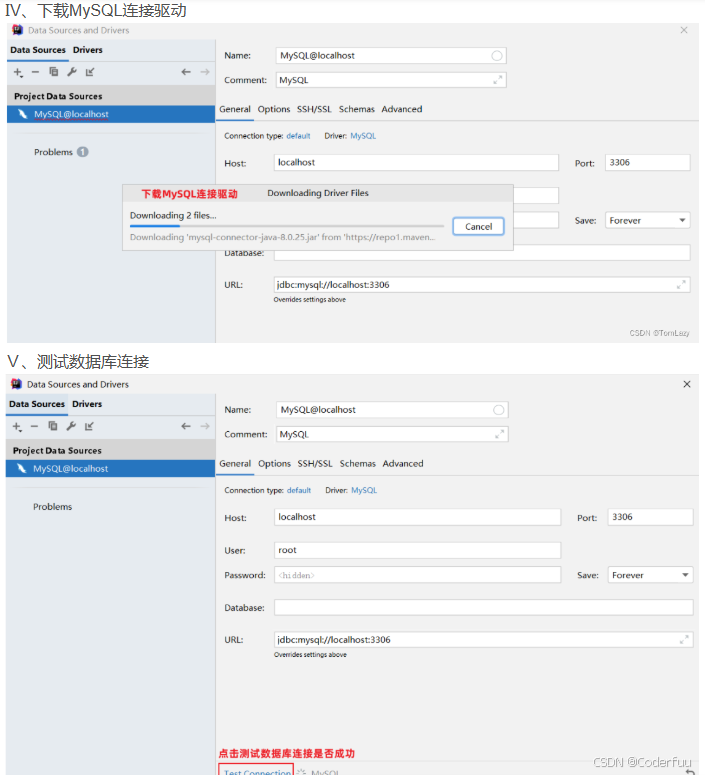The image size is (705, 775).
Task: Click the color circle in the section IV Name field
Action: [x=497, y=56]
